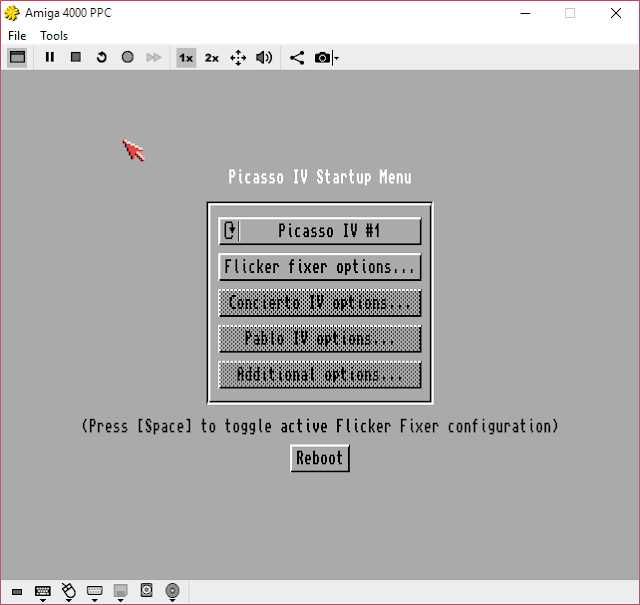Viewport: 640px width, 605px height.
Task: Click the mouse icon in status bar
Action: (69, 590)
